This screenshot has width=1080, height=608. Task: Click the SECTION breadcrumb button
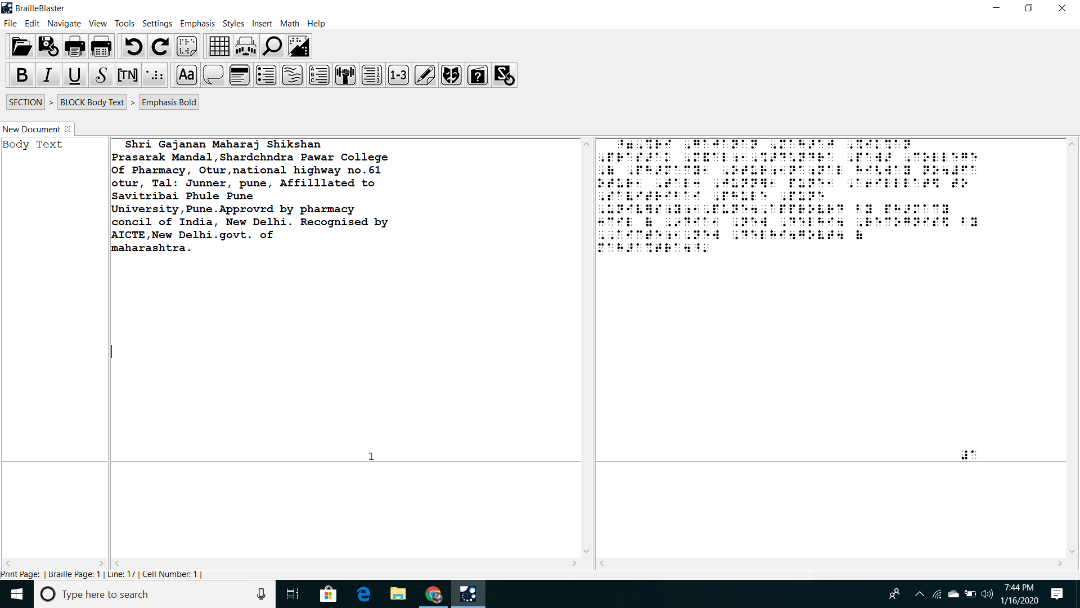pyautogui.click(x=25, y=102)
